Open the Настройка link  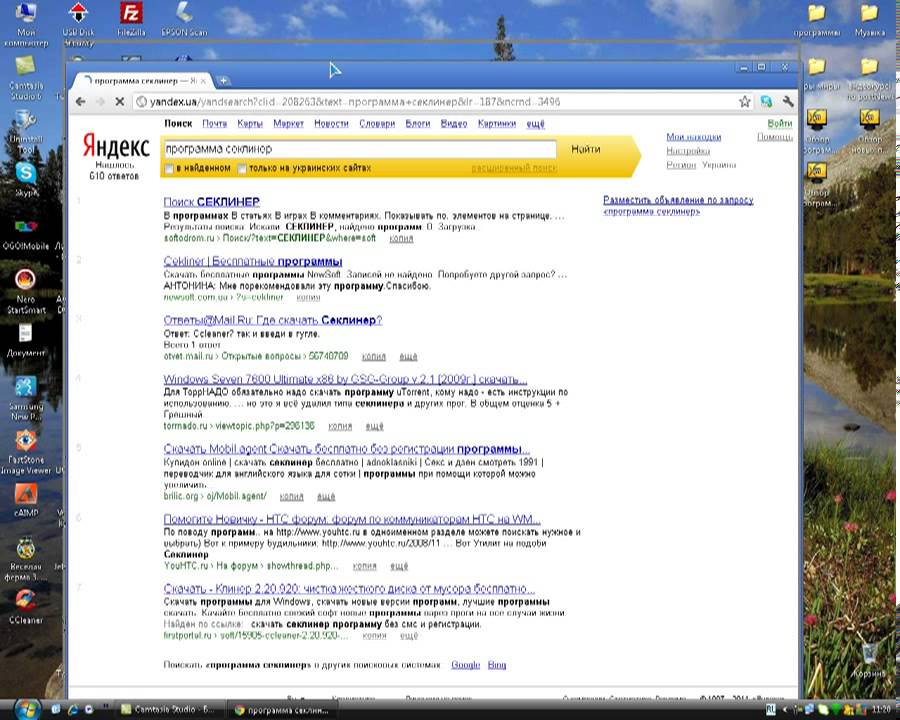pos(688,151)
